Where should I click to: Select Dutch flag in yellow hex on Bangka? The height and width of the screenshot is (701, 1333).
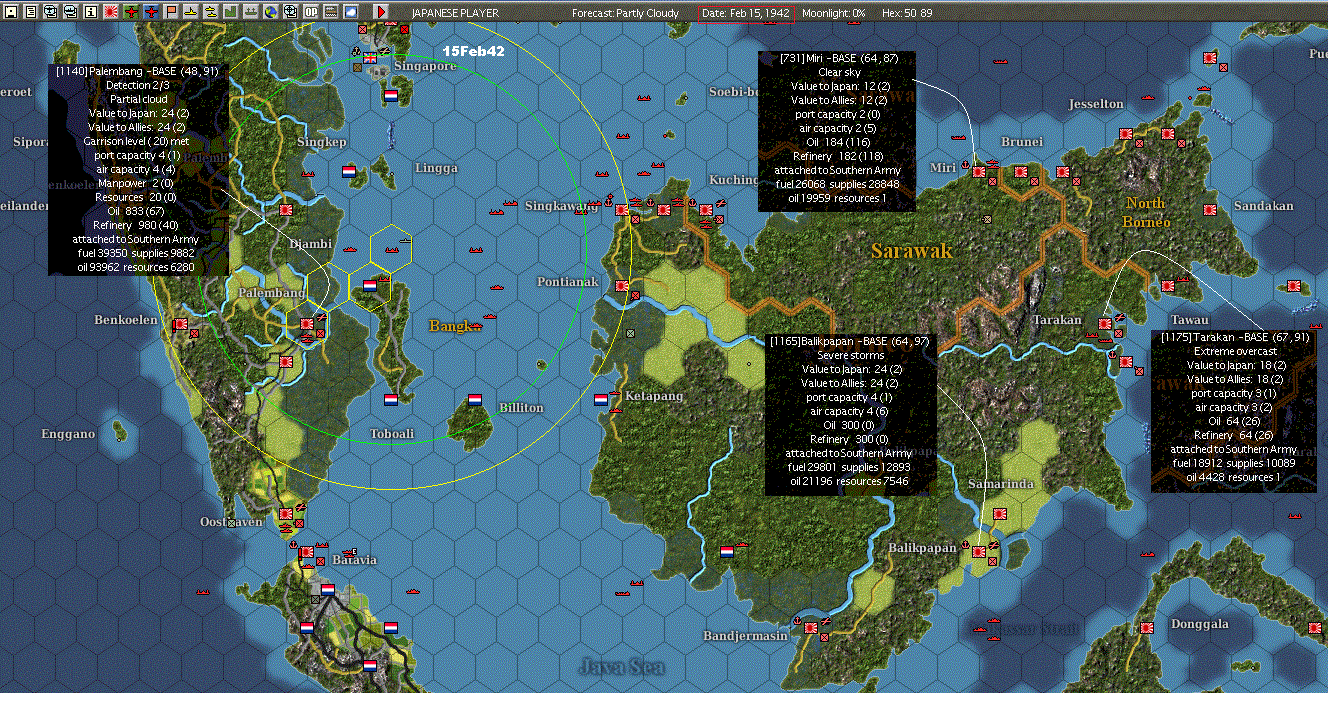click(369, 286)
